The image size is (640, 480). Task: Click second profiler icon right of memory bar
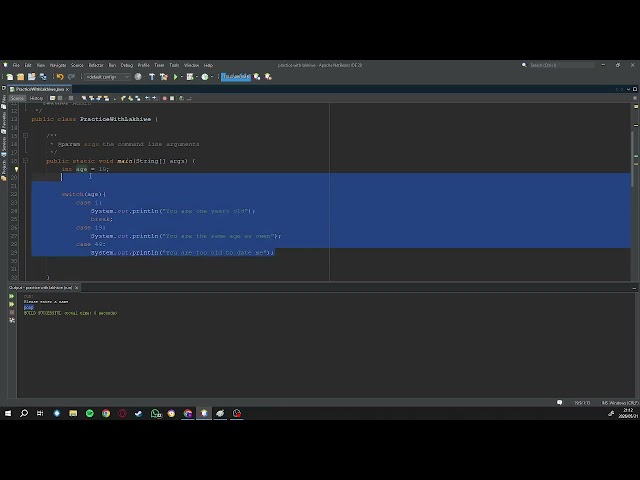tap(268, 77)
